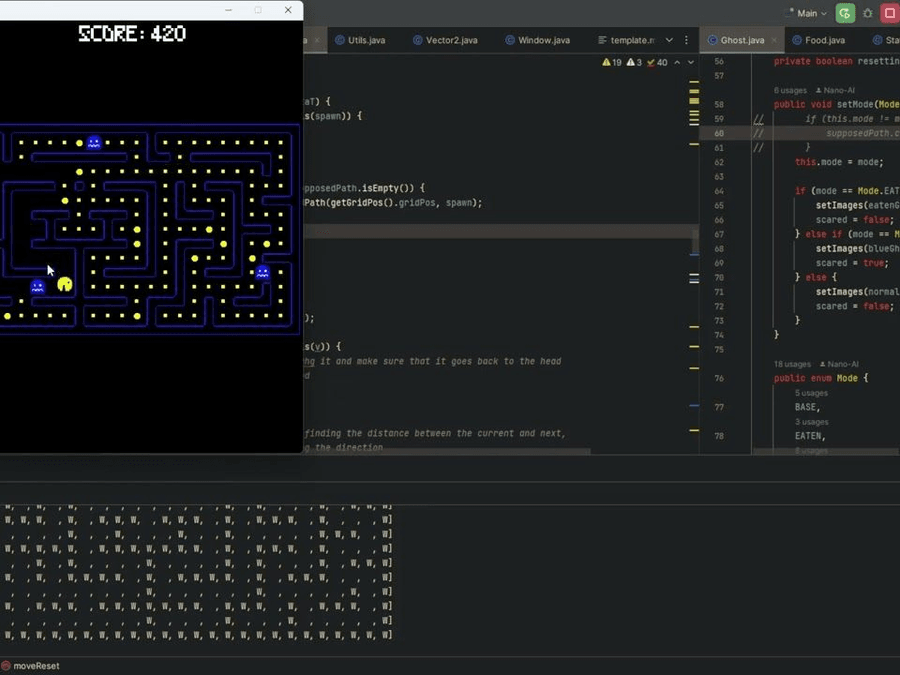Click the horizontal scrollbar of the left editor
900x675 pixels.
point(447,452)
